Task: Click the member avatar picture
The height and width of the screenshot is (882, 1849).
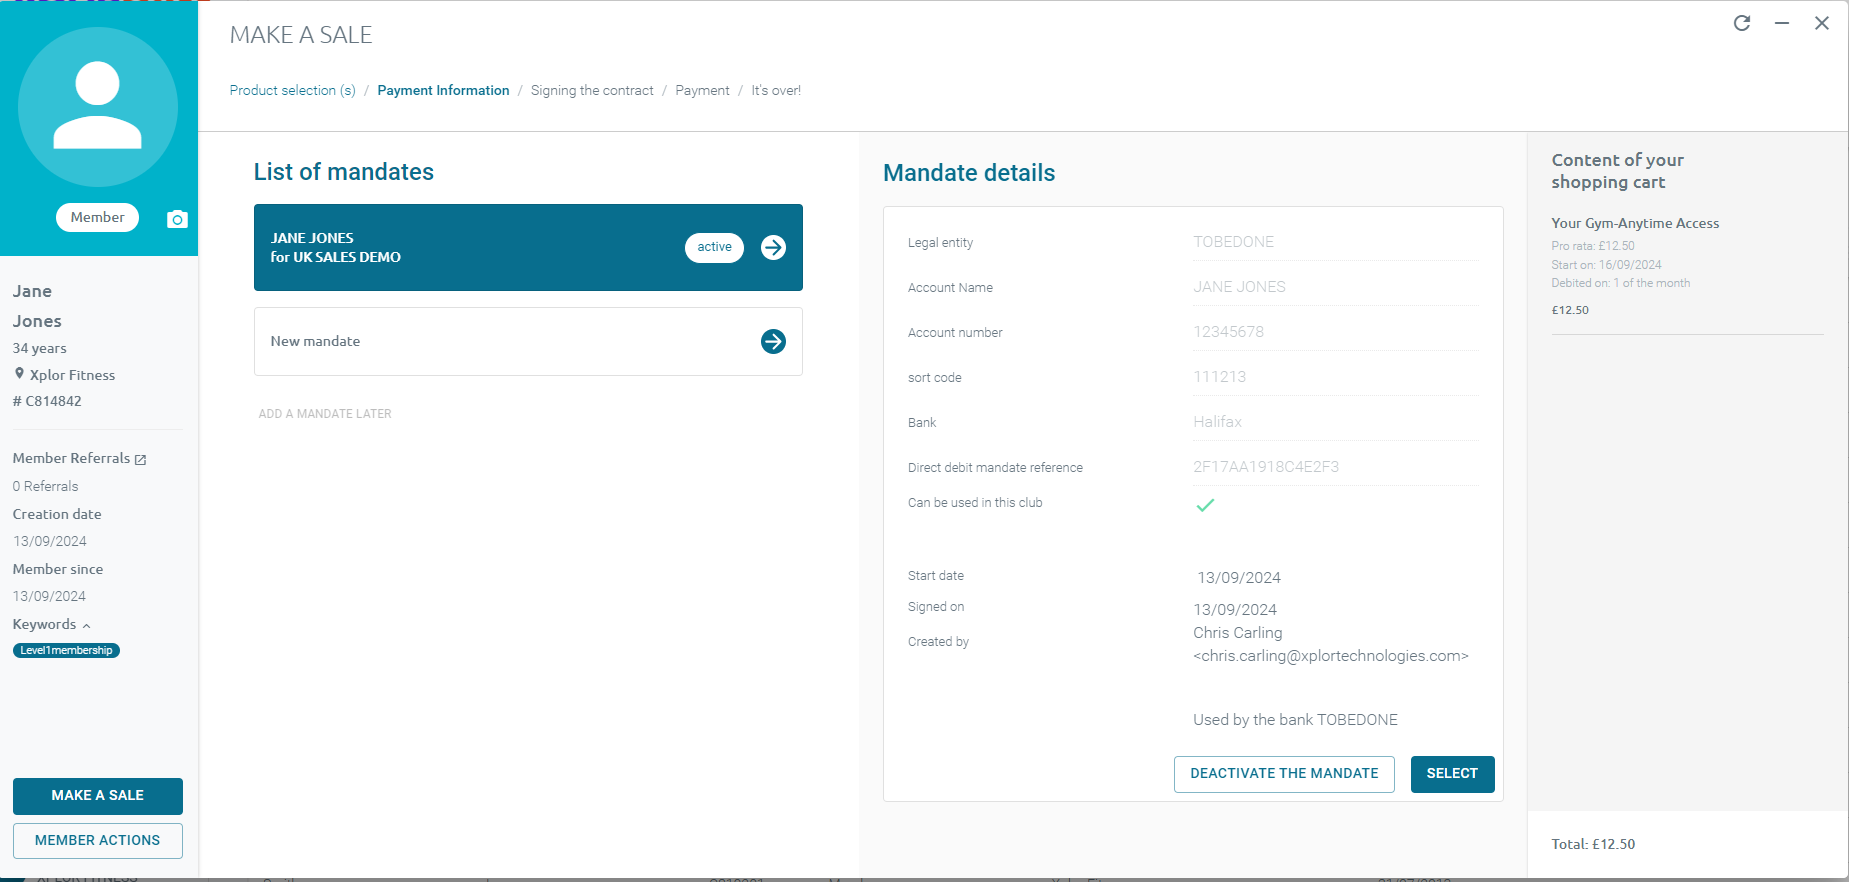Action: pyautogui.click(x=98, y=107)
